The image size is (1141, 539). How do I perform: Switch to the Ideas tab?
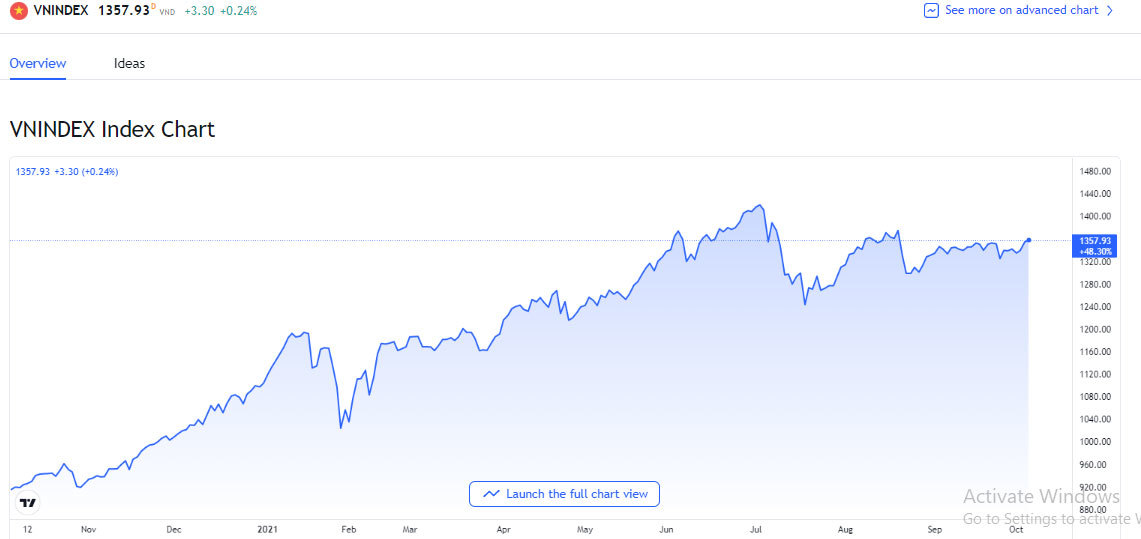[129, 63]
